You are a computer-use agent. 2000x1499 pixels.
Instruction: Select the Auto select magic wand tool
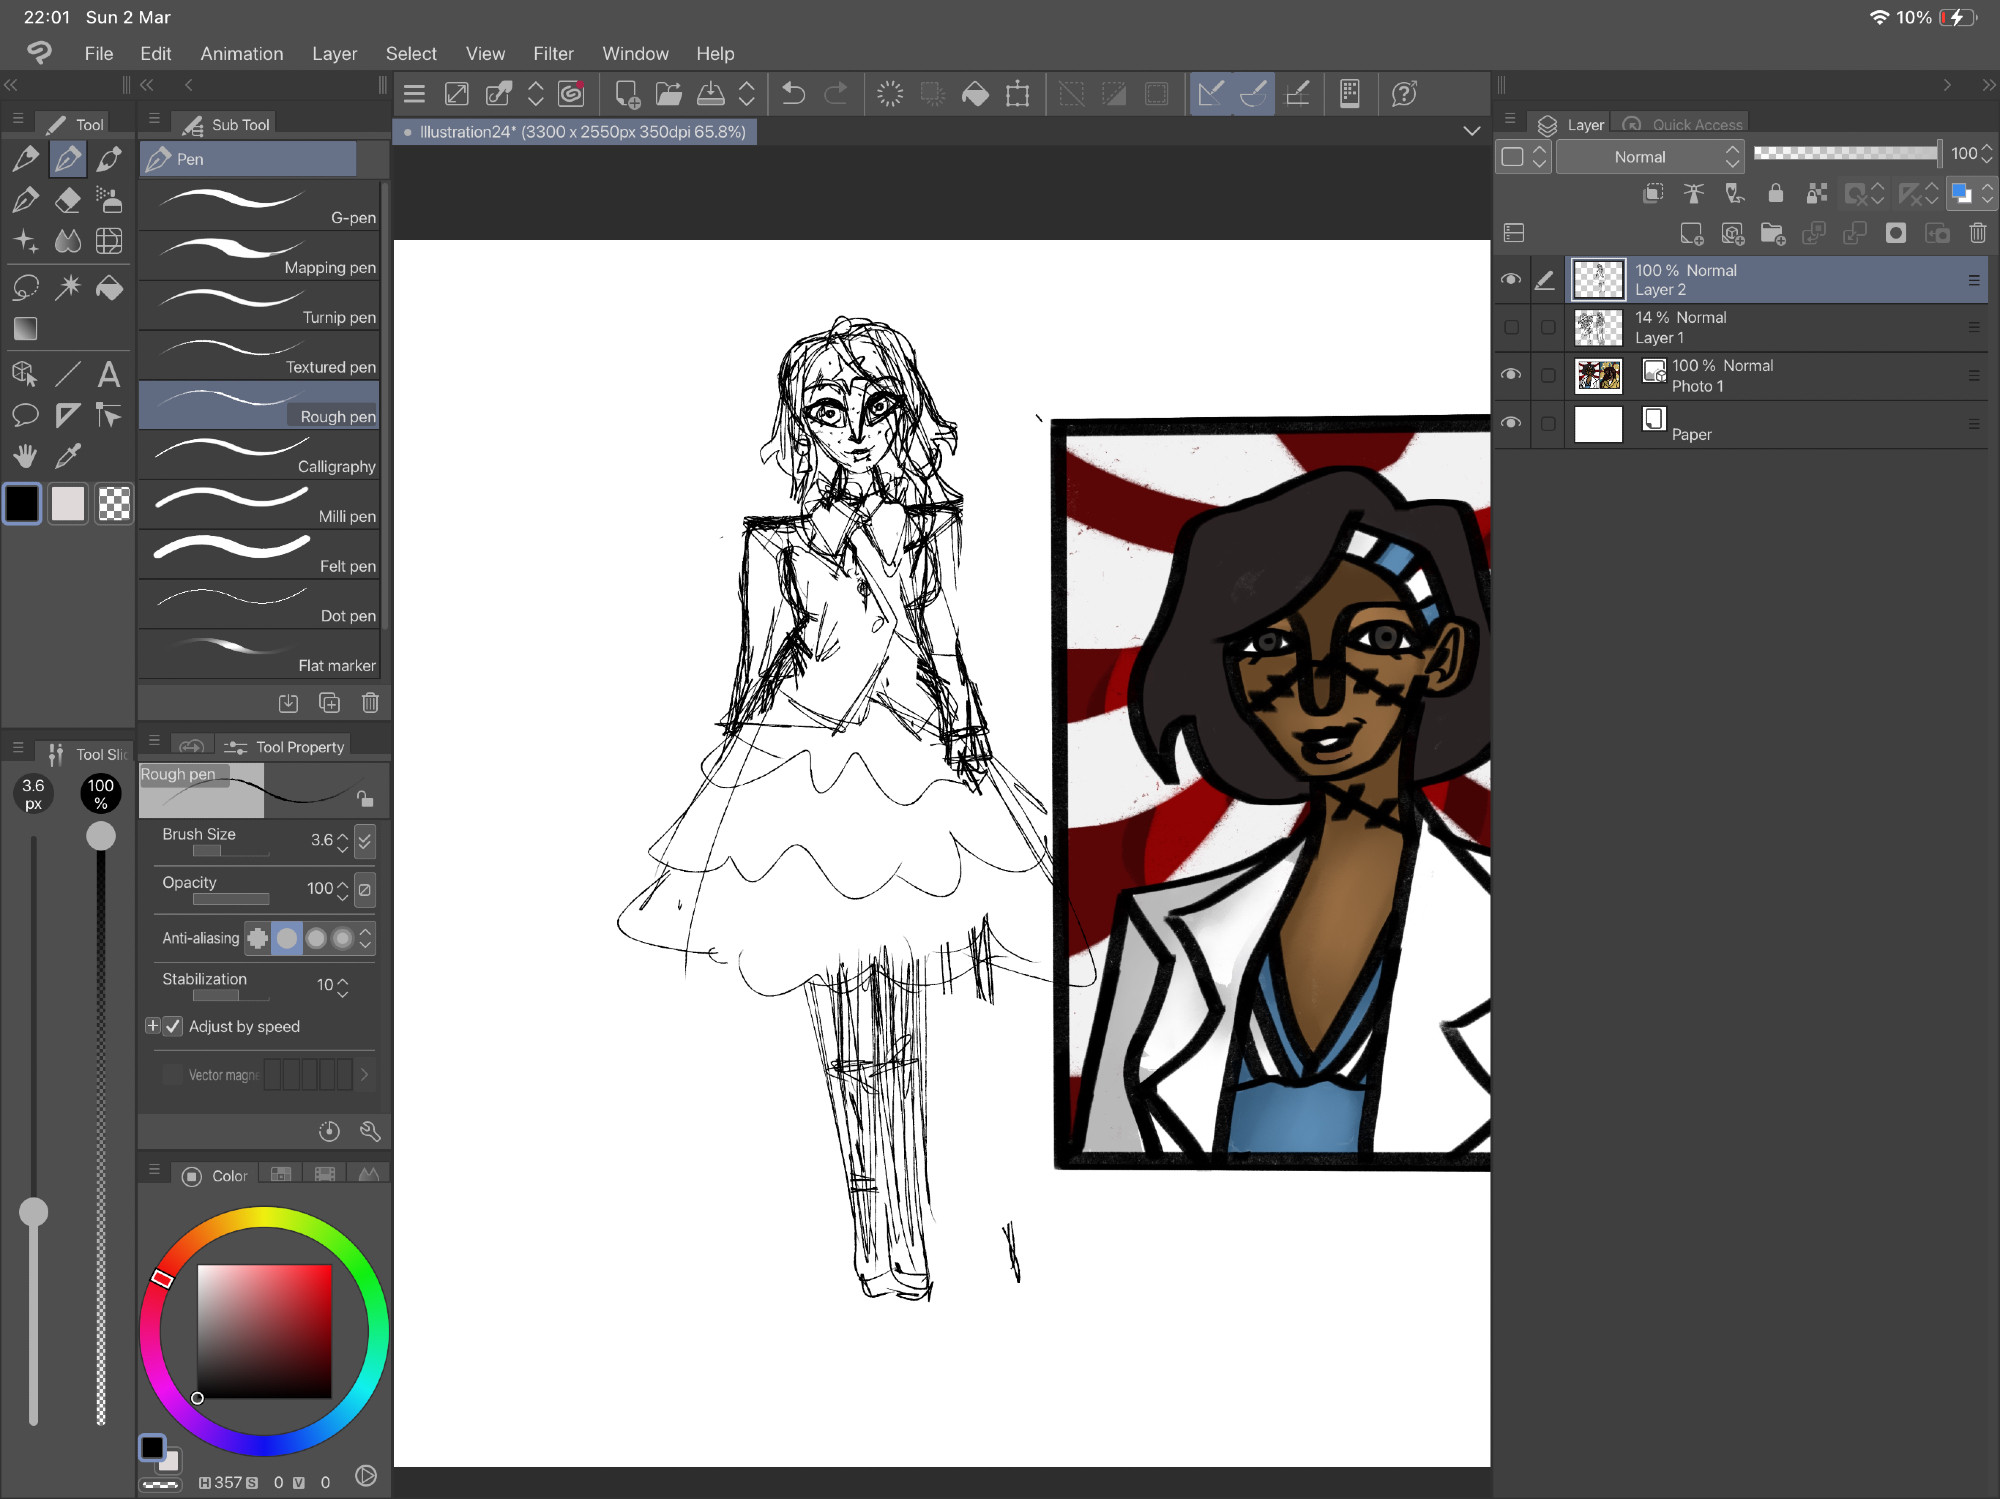click(x=67, y=288)
